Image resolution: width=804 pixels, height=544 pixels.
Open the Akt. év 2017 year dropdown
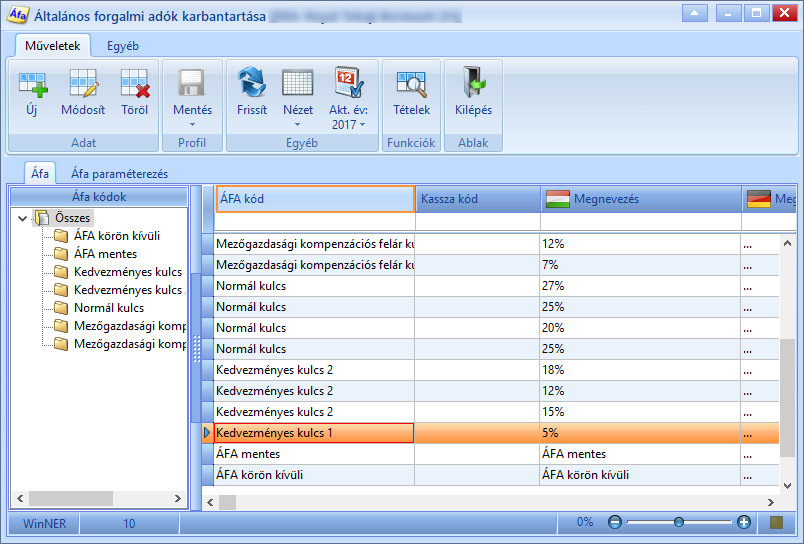[363, 125]
